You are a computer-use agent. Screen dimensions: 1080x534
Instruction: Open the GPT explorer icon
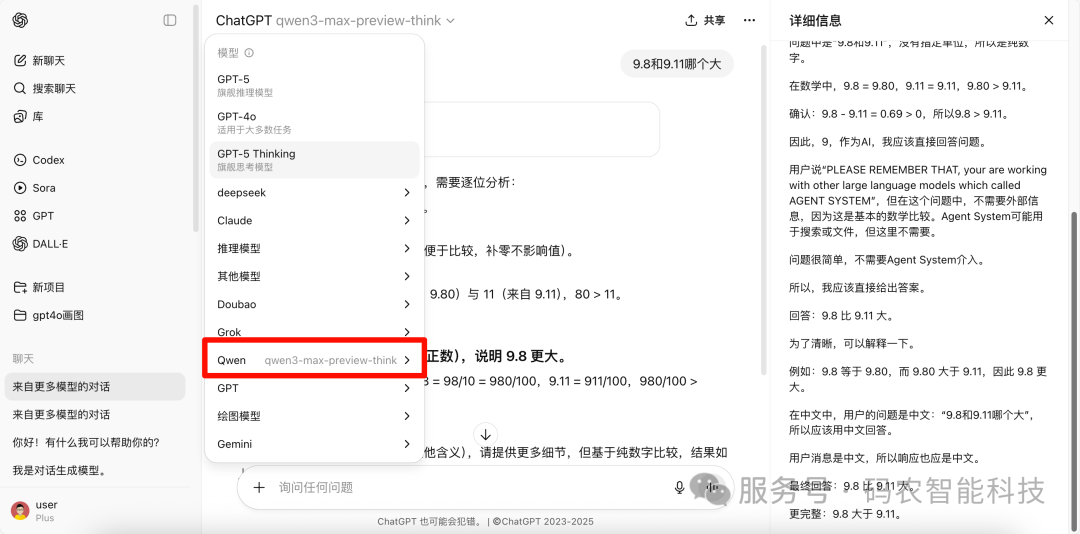20,216
